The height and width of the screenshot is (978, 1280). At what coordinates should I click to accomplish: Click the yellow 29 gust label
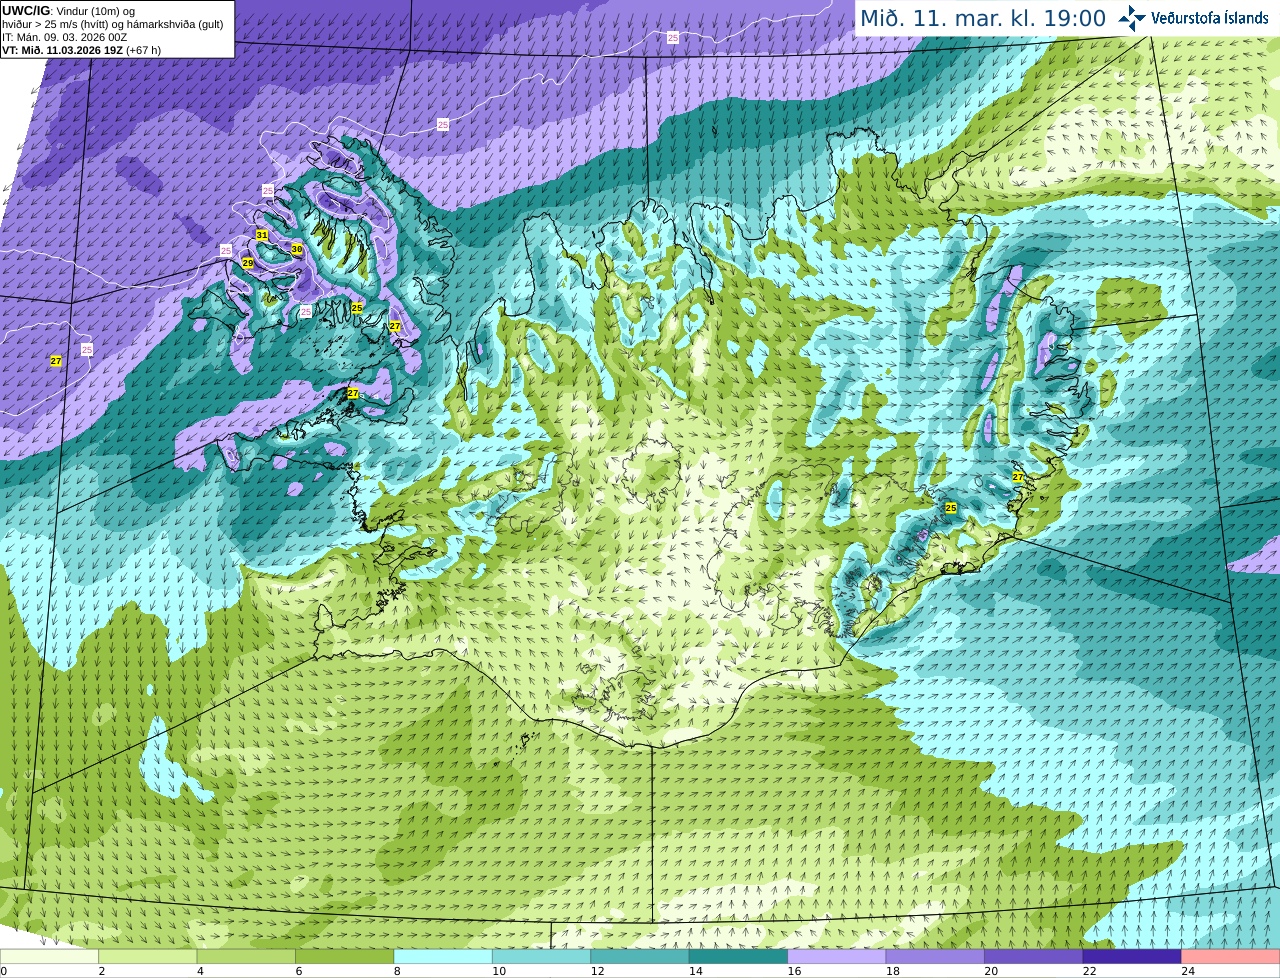tap(248, 263)
